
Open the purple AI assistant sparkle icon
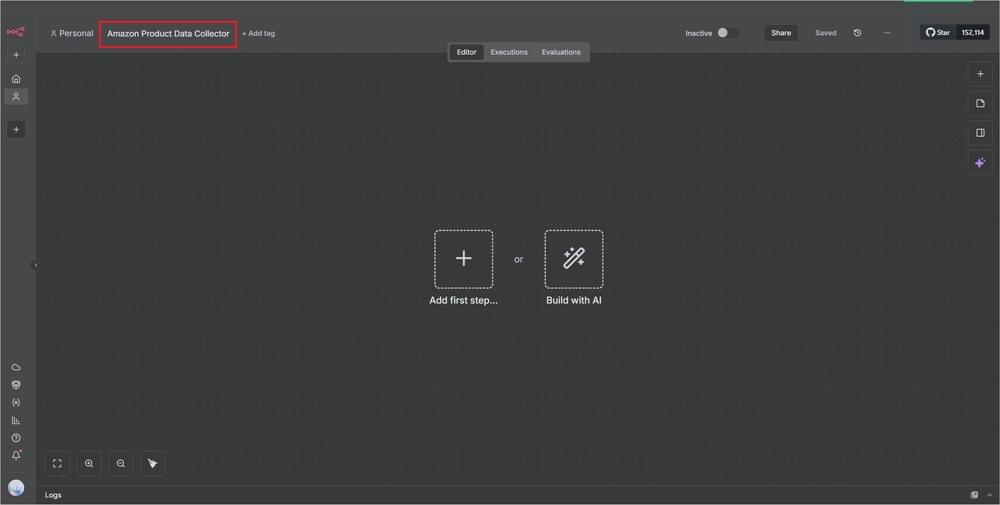click(980, 162)
